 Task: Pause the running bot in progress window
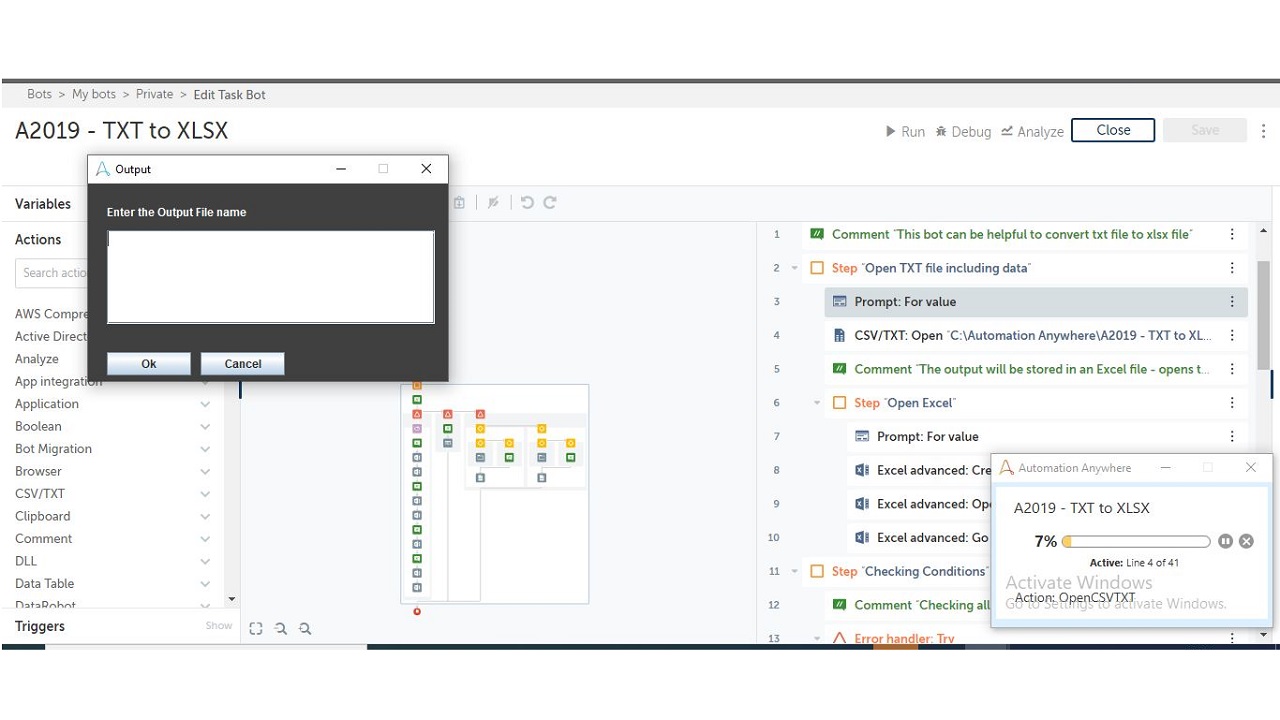point(1226,541)
